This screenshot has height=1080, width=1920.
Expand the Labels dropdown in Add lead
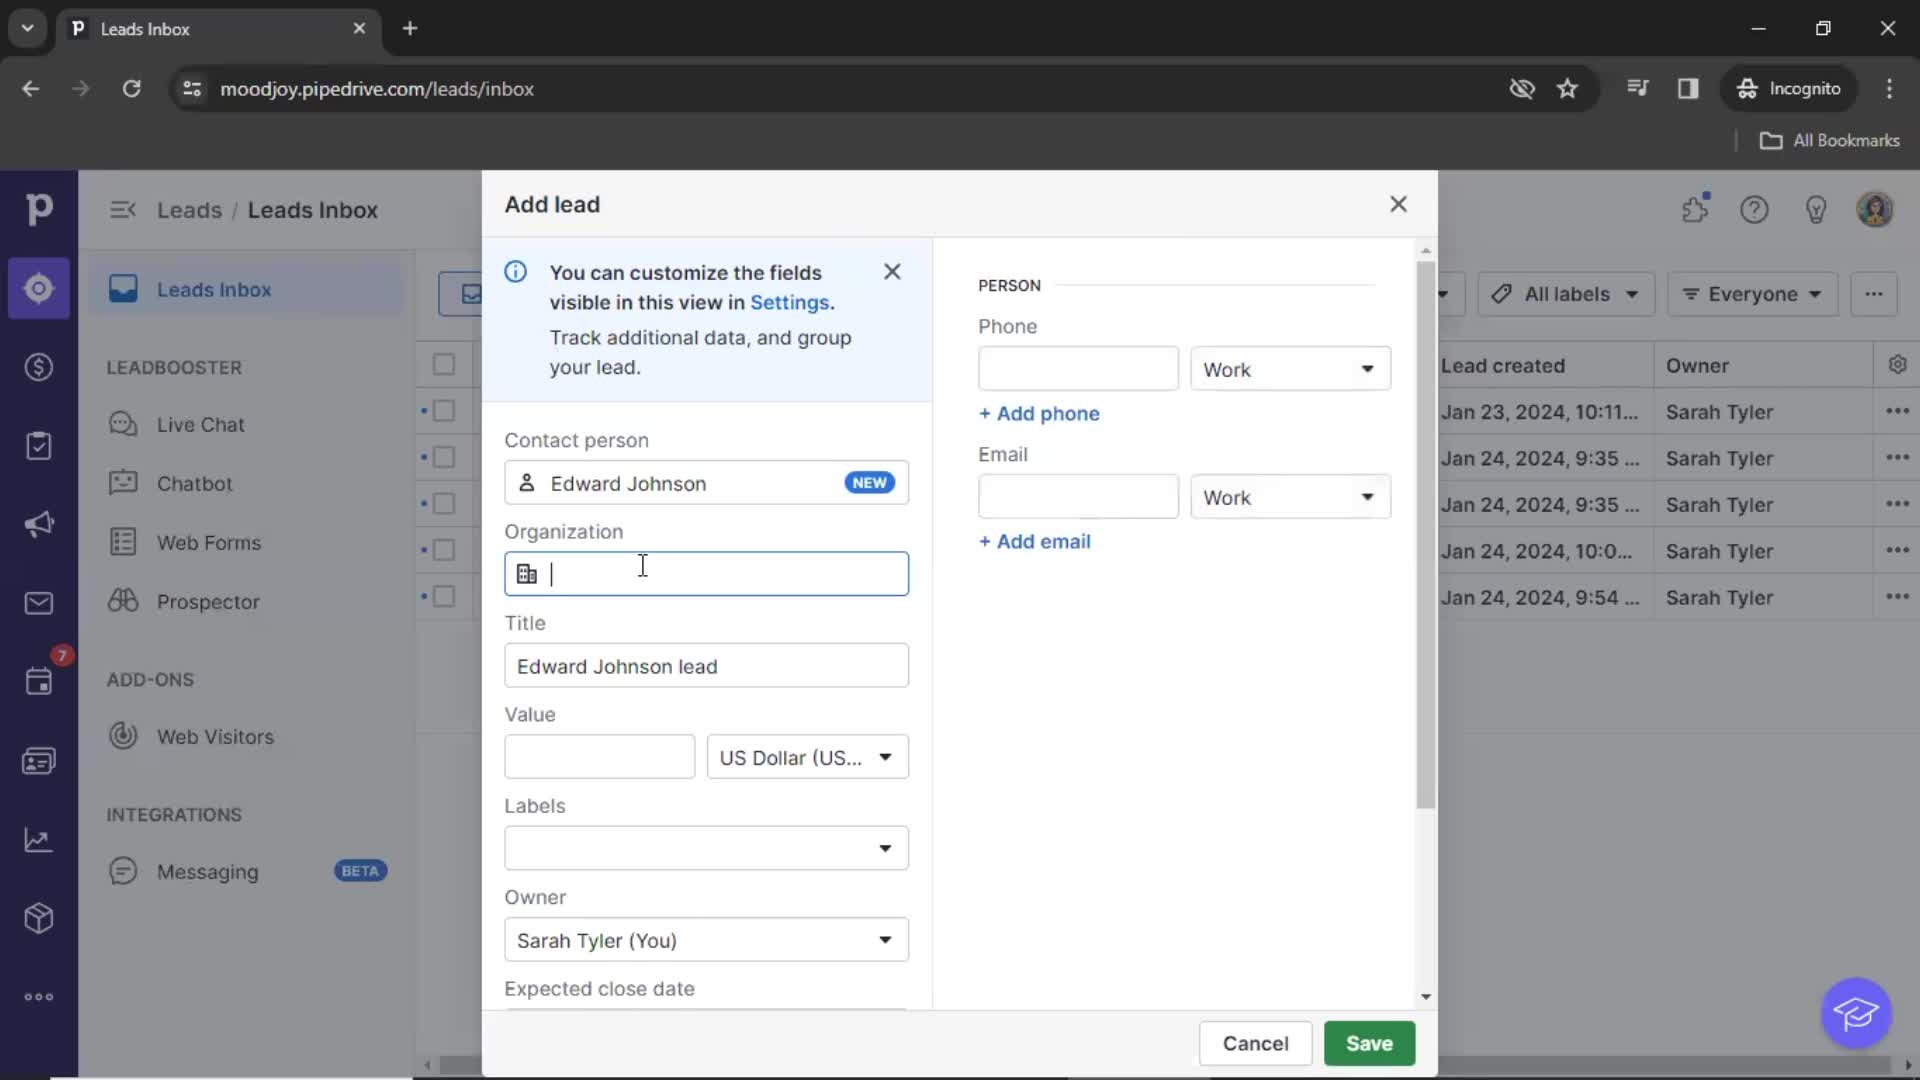[x=884, y=847]
